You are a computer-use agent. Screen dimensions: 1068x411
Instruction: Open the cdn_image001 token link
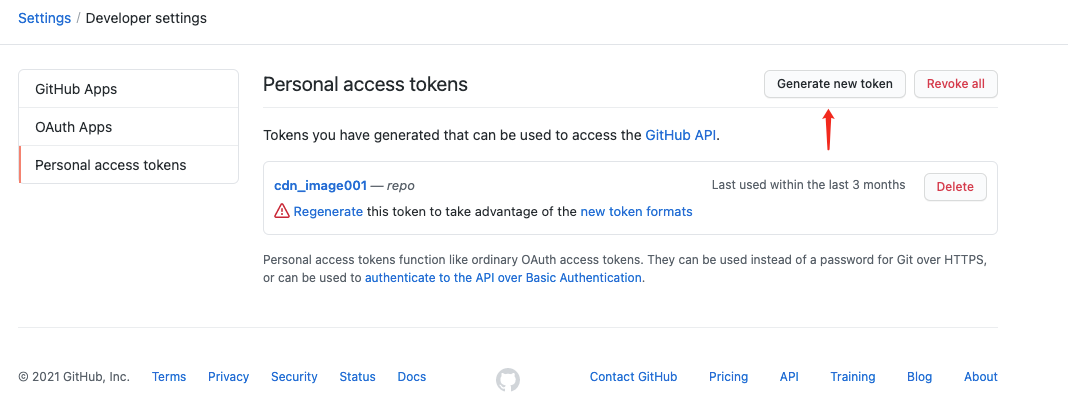tap(321, 185)
